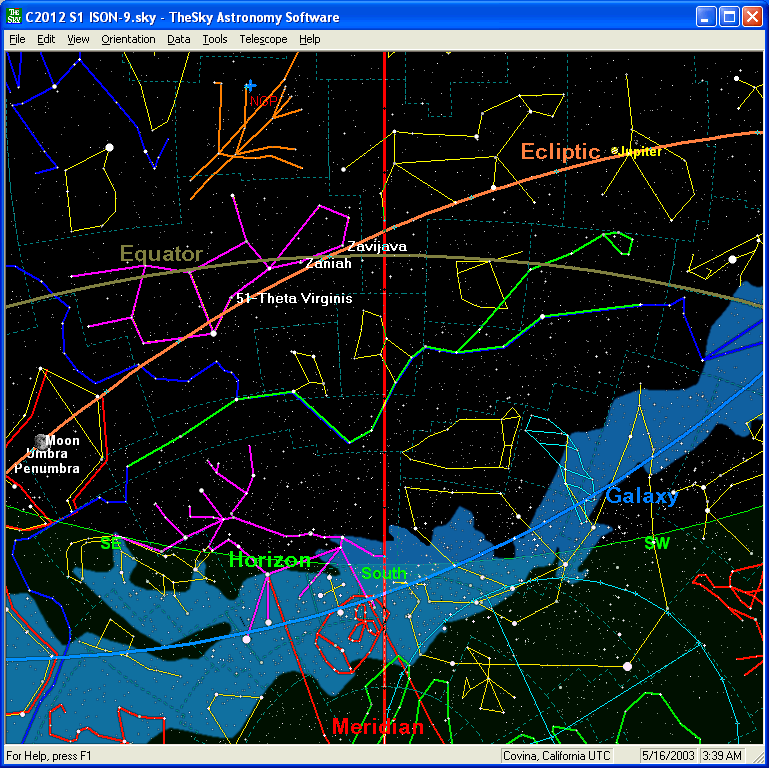
Task: Click the Moon icon on the sky chart
Action: click(41, 441)
